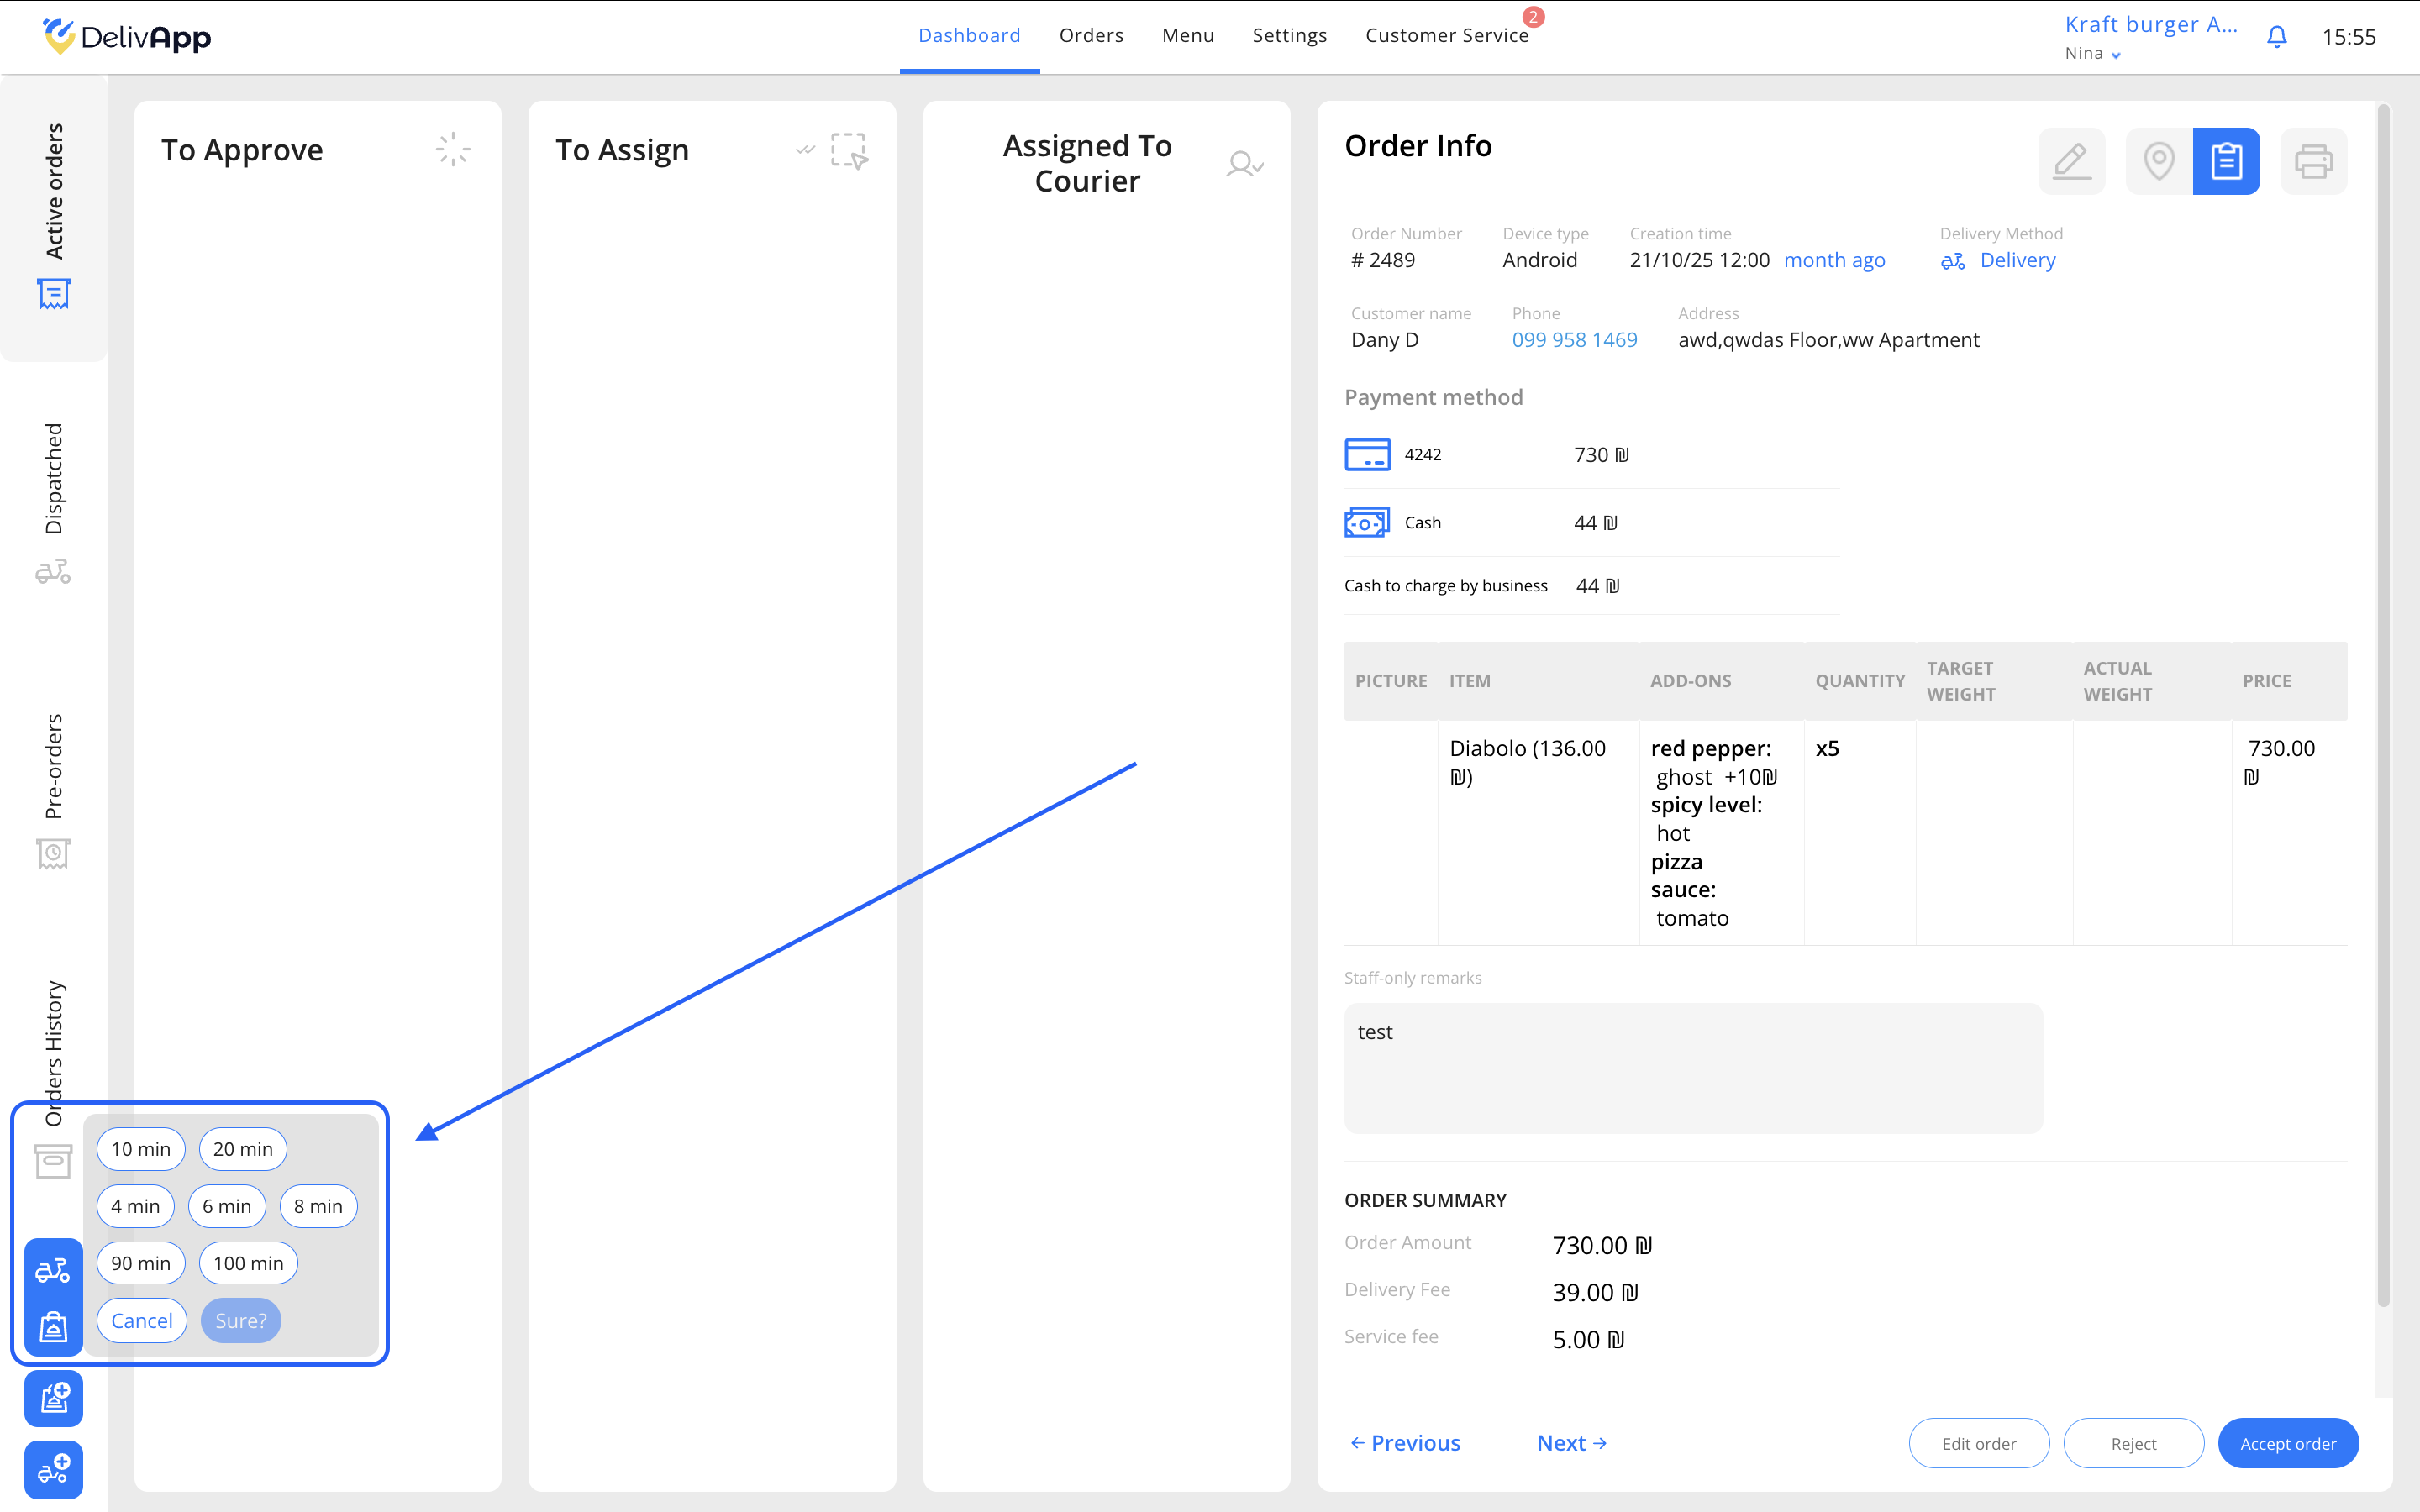Open the notifications bell
2420x1512 pixels.
2277,37
